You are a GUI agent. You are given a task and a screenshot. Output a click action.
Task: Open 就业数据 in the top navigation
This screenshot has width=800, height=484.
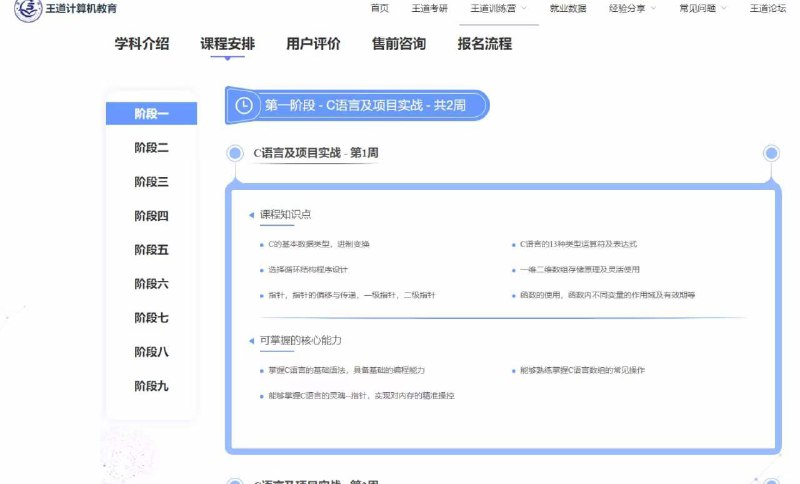[x=568, y=8]
